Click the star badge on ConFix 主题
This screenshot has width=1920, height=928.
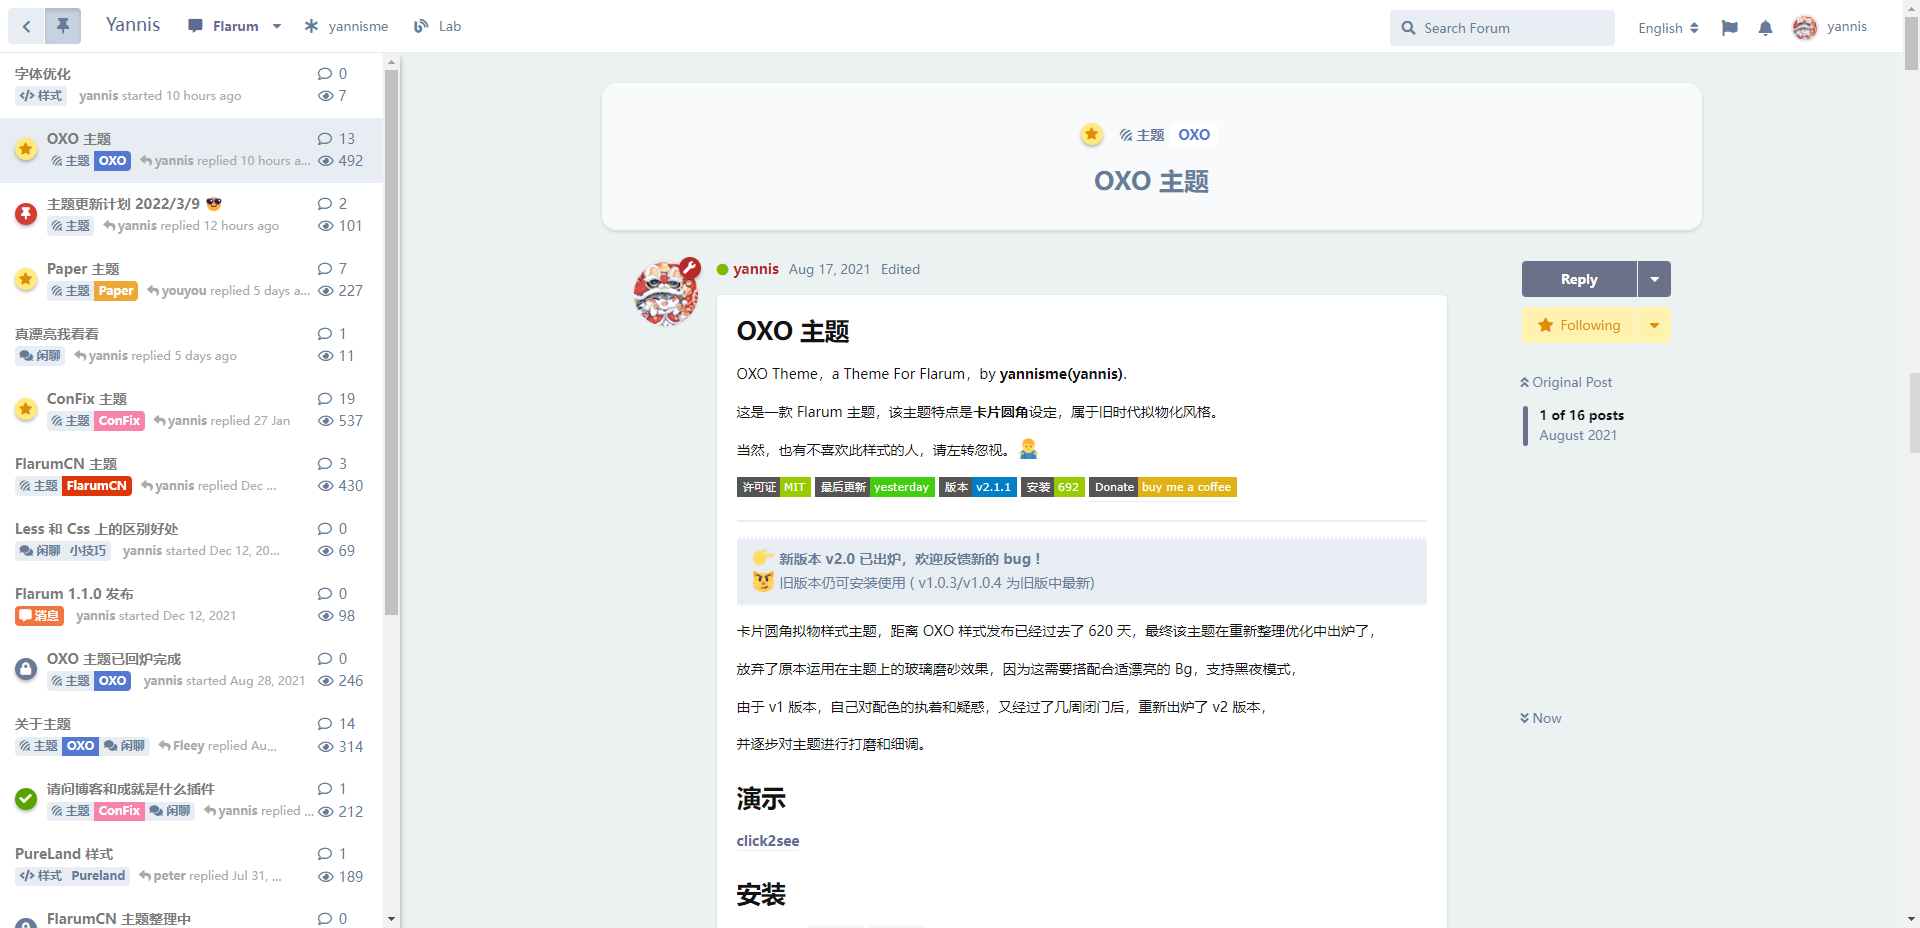pos(26,409)
